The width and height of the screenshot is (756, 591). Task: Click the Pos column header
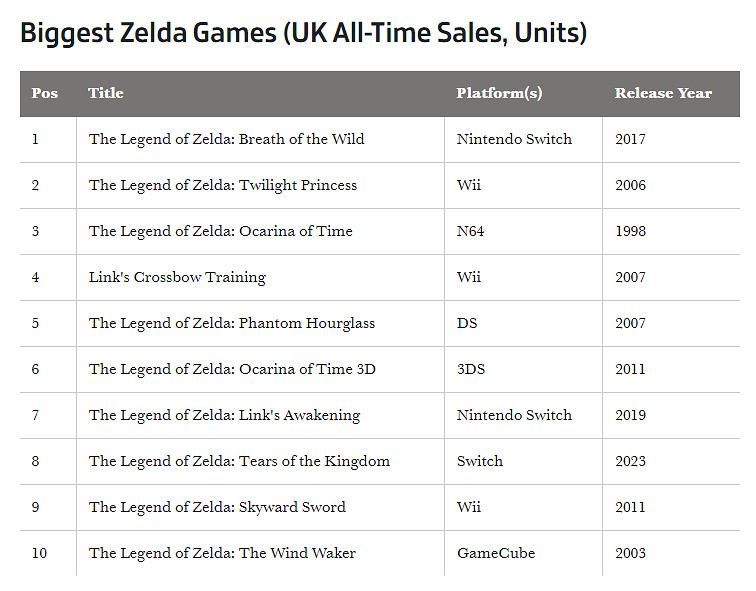pyautogui.click(x=45, y=93)
